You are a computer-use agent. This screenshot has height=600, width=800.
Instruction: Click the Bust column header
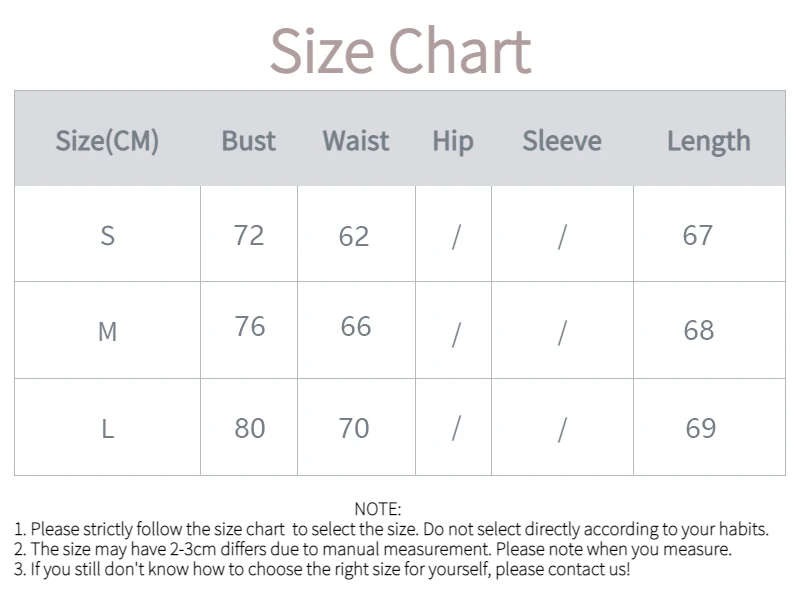[248, 141]
